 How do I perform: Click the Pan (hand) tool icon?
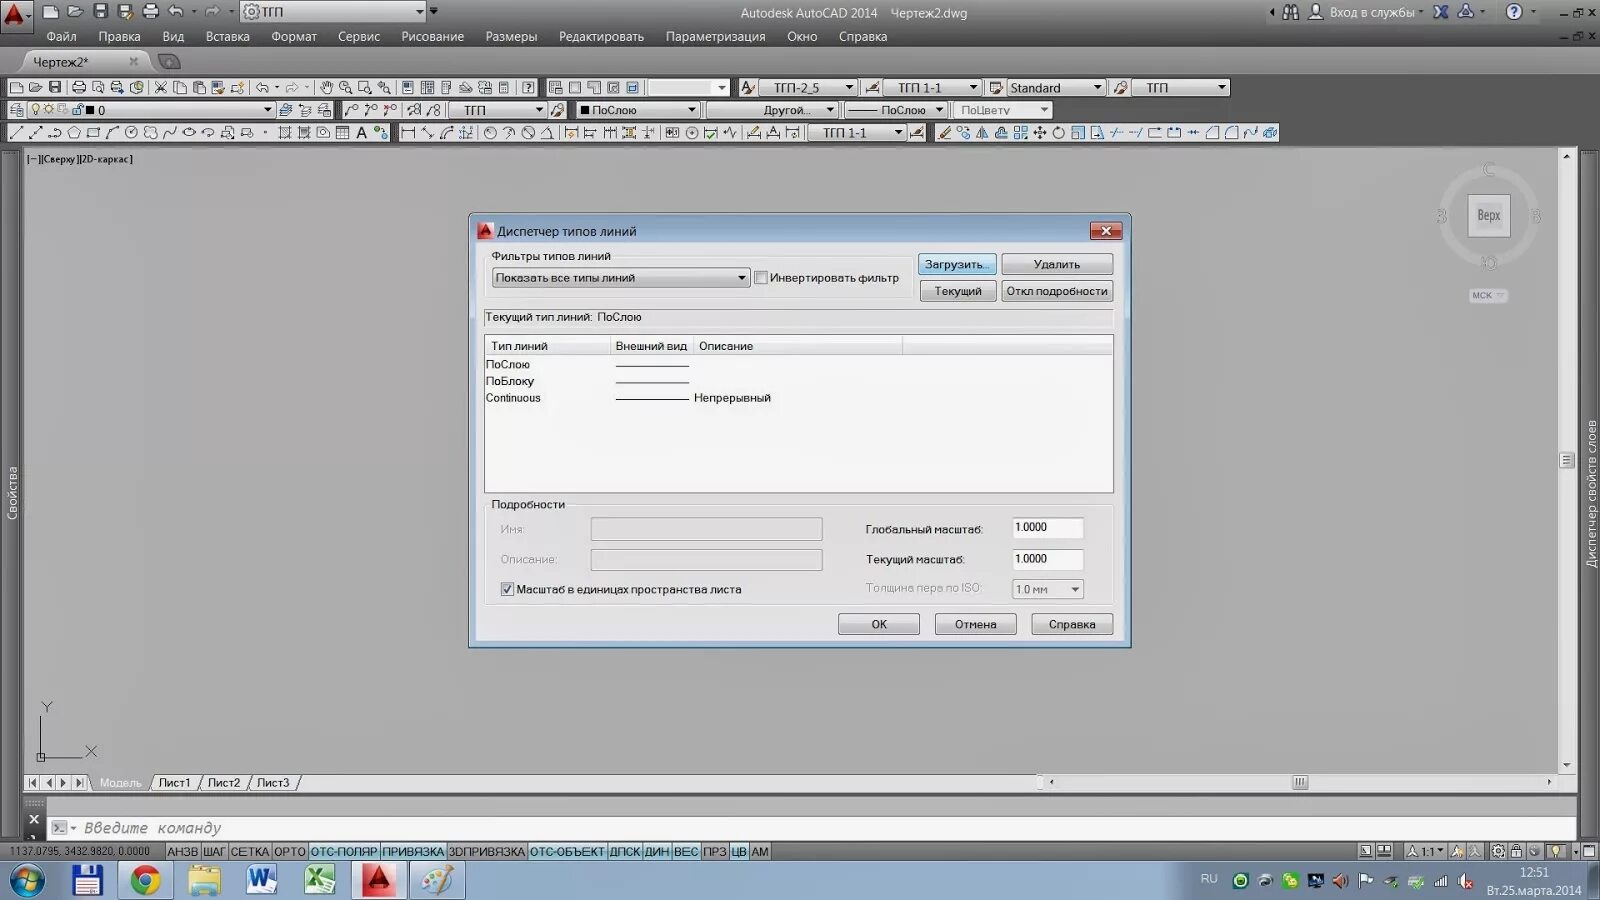326,88
